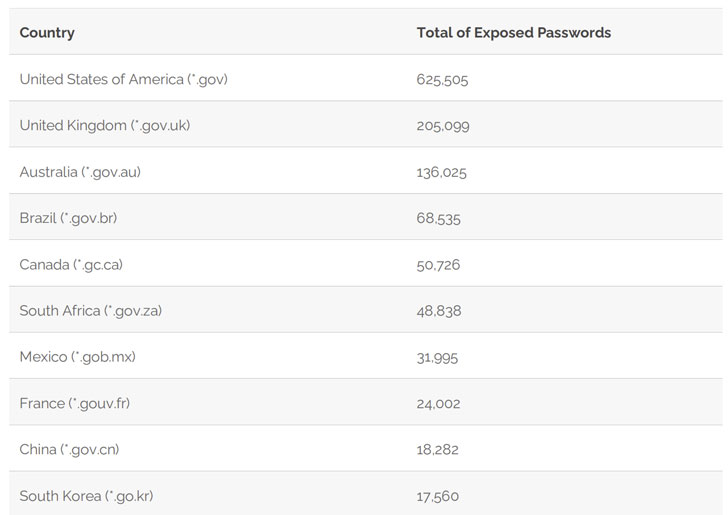Select the Canada (*.gc.ca) cell
Screen dimensions: 728x515
pyautogui.click(x=71, y=265)
